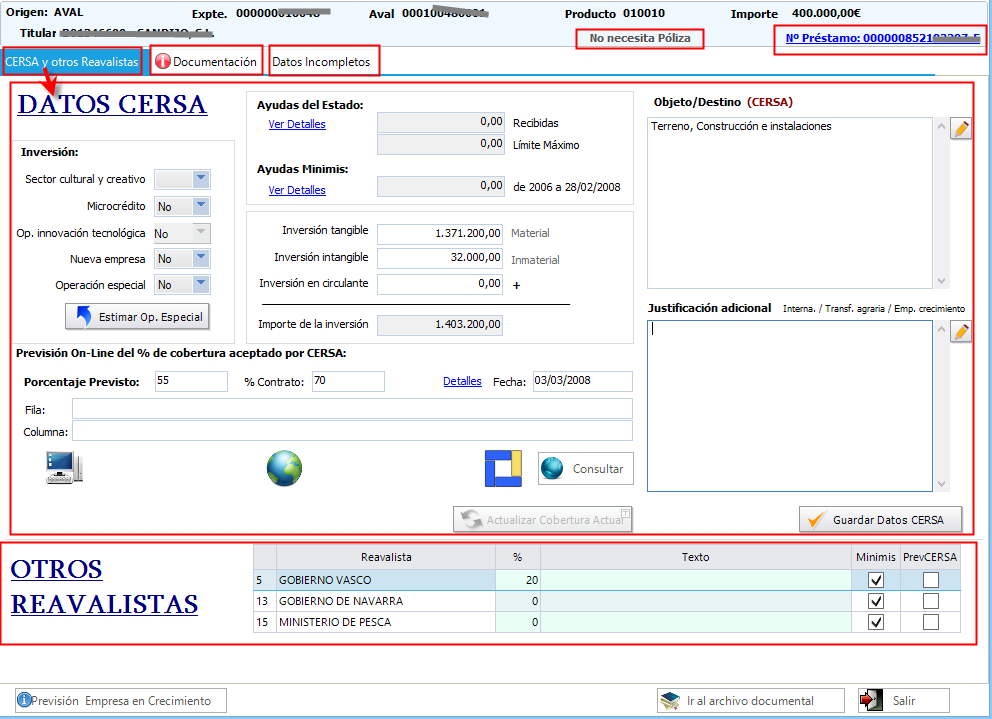Click Ir al archivo documental button

(x=750, y=700)
